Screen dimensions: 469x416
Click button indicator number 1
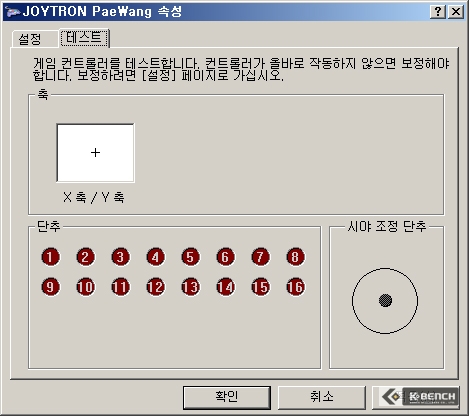point(51,257)
